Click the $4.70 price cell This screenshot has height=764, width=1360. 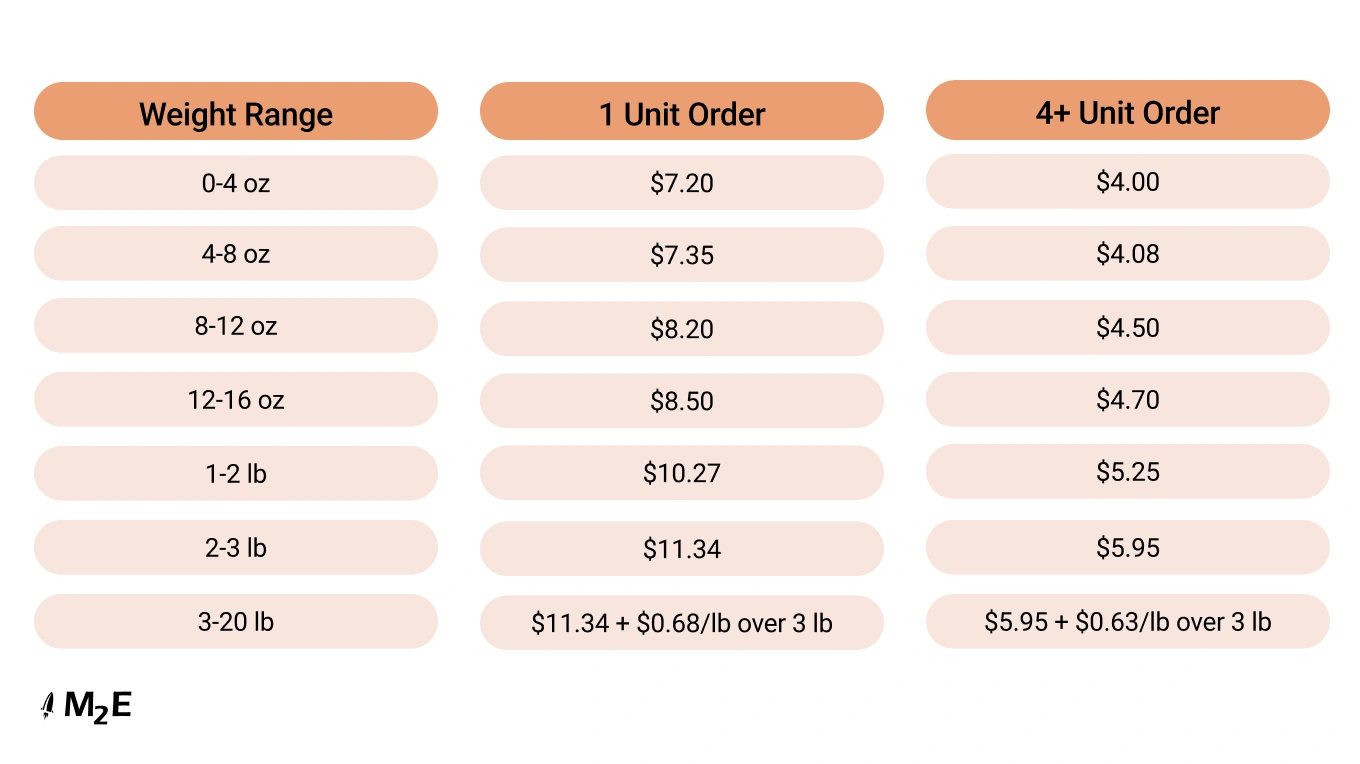coord(1127,400)
